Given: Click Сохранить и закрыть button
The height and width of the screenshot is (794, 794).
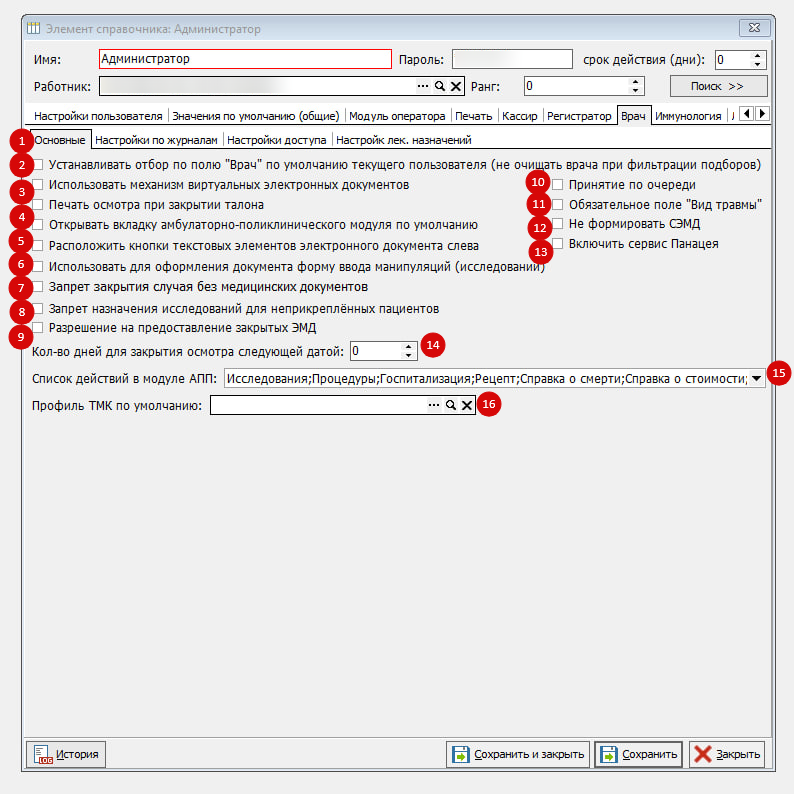Looking at the screenshot, I should coord(518,754).
